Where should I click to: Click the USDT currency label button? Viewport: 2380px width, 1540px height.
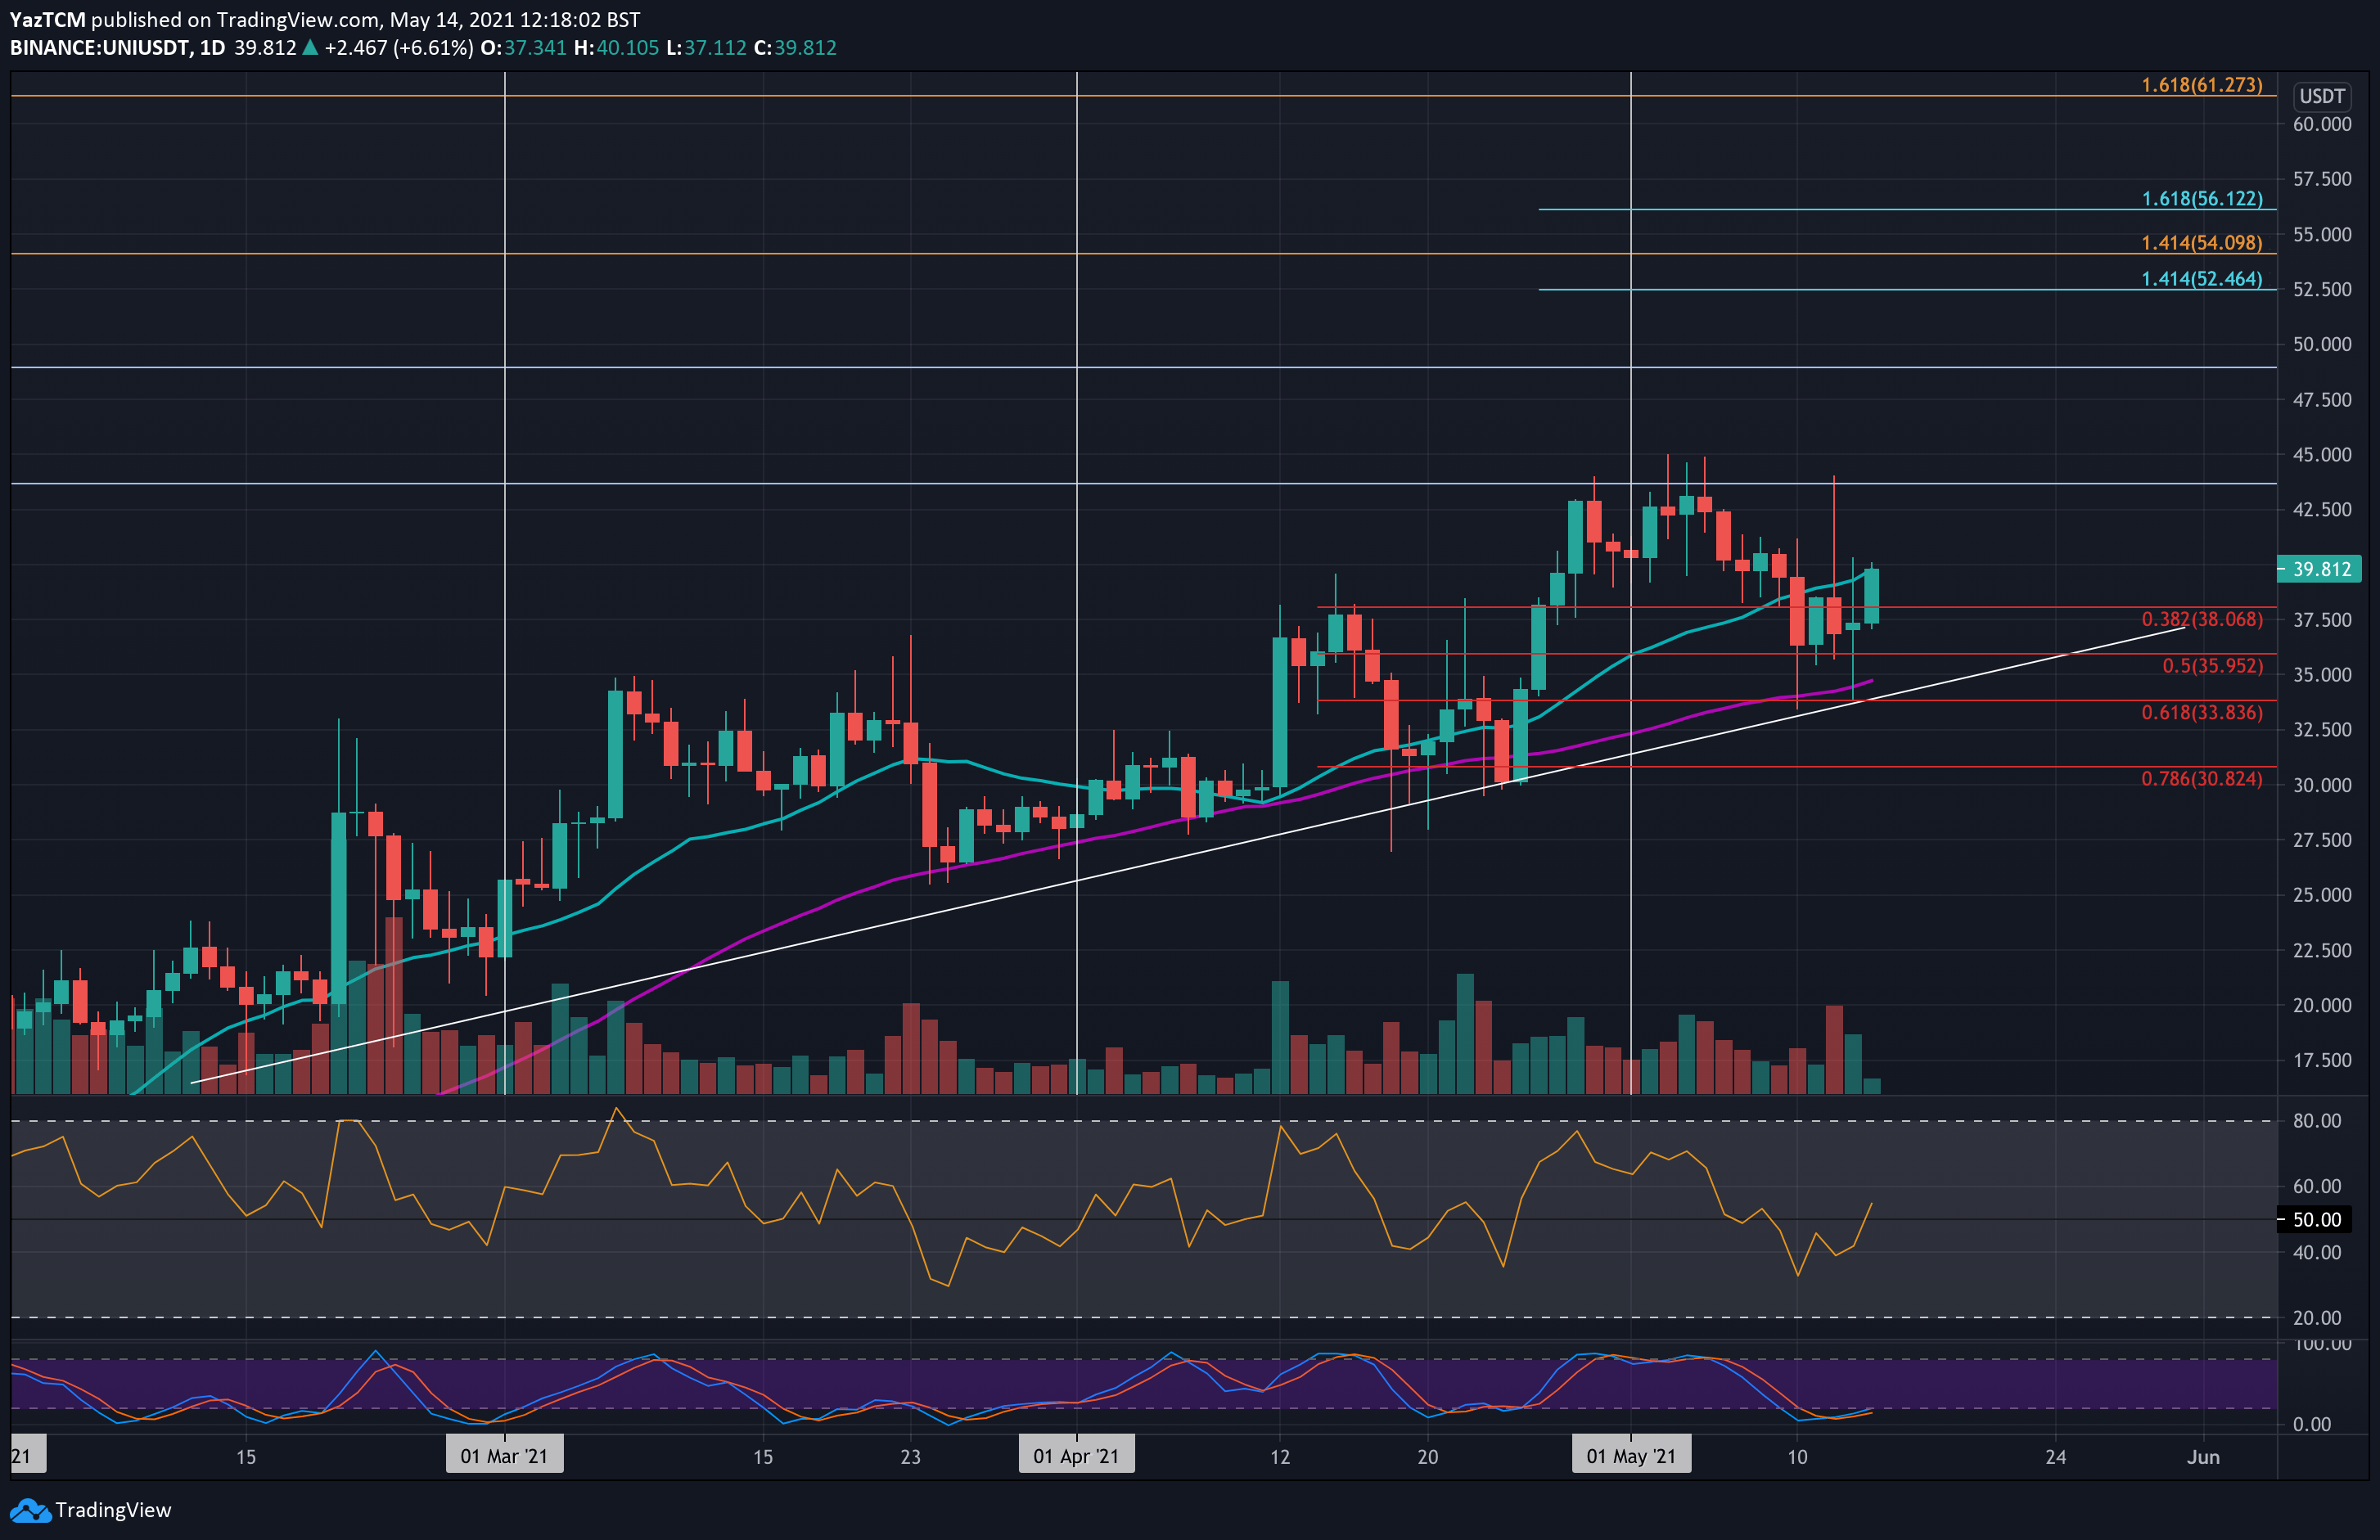2321,96
